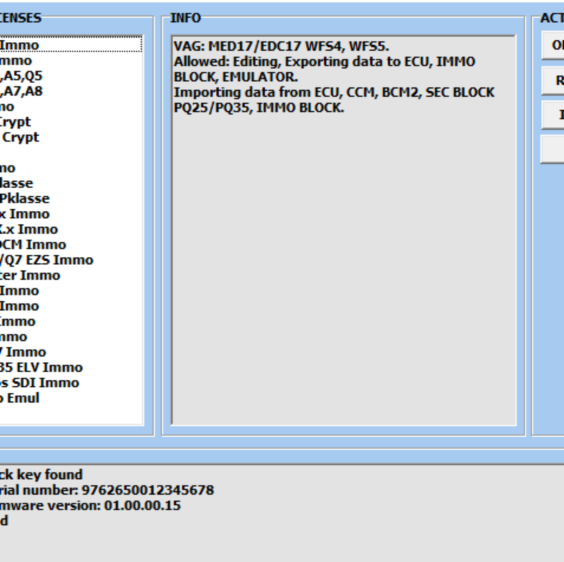Select the Emul license at list bottom

71,398
